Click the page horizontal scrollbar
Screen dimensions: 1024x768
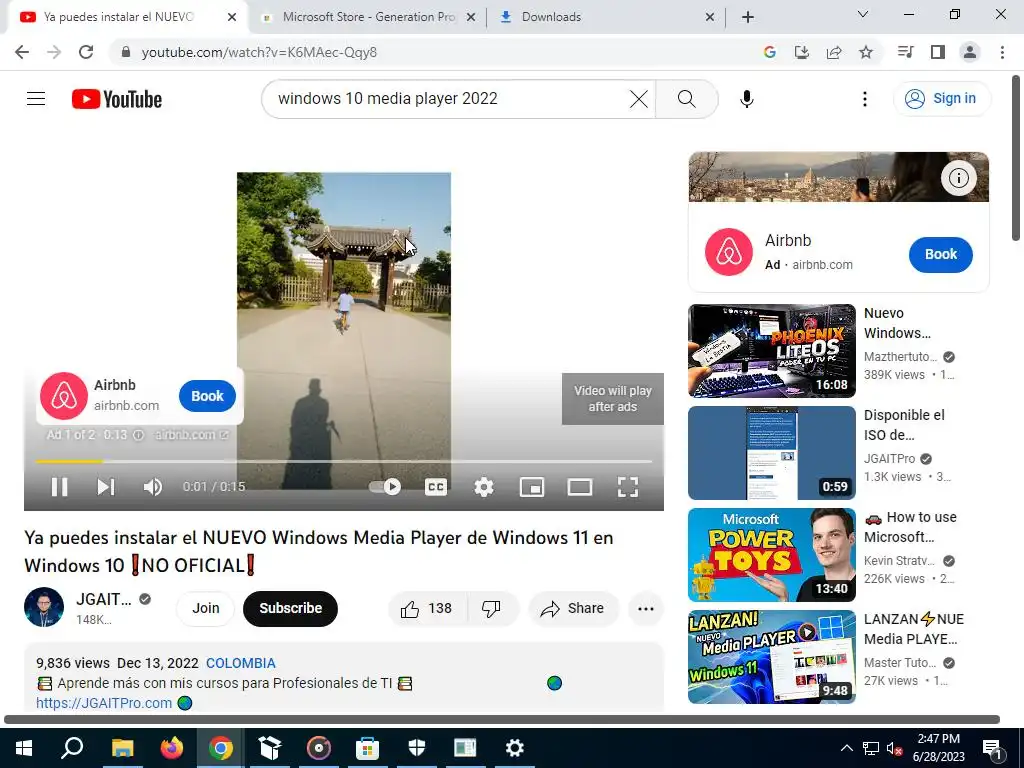coord(502,720)
